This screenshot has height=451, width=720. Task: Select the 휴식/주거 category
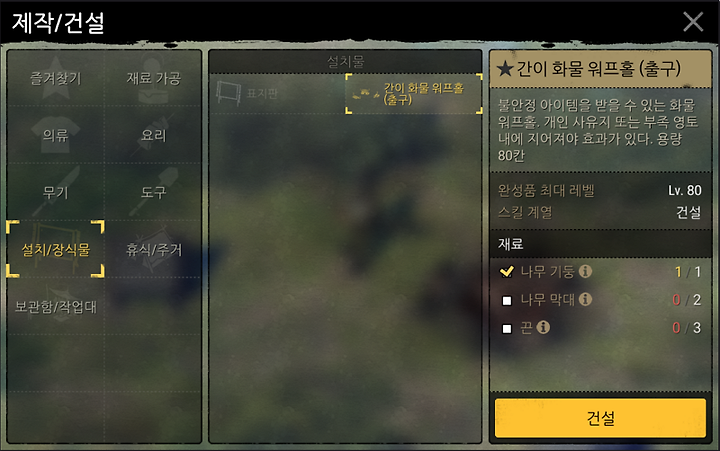153,249
